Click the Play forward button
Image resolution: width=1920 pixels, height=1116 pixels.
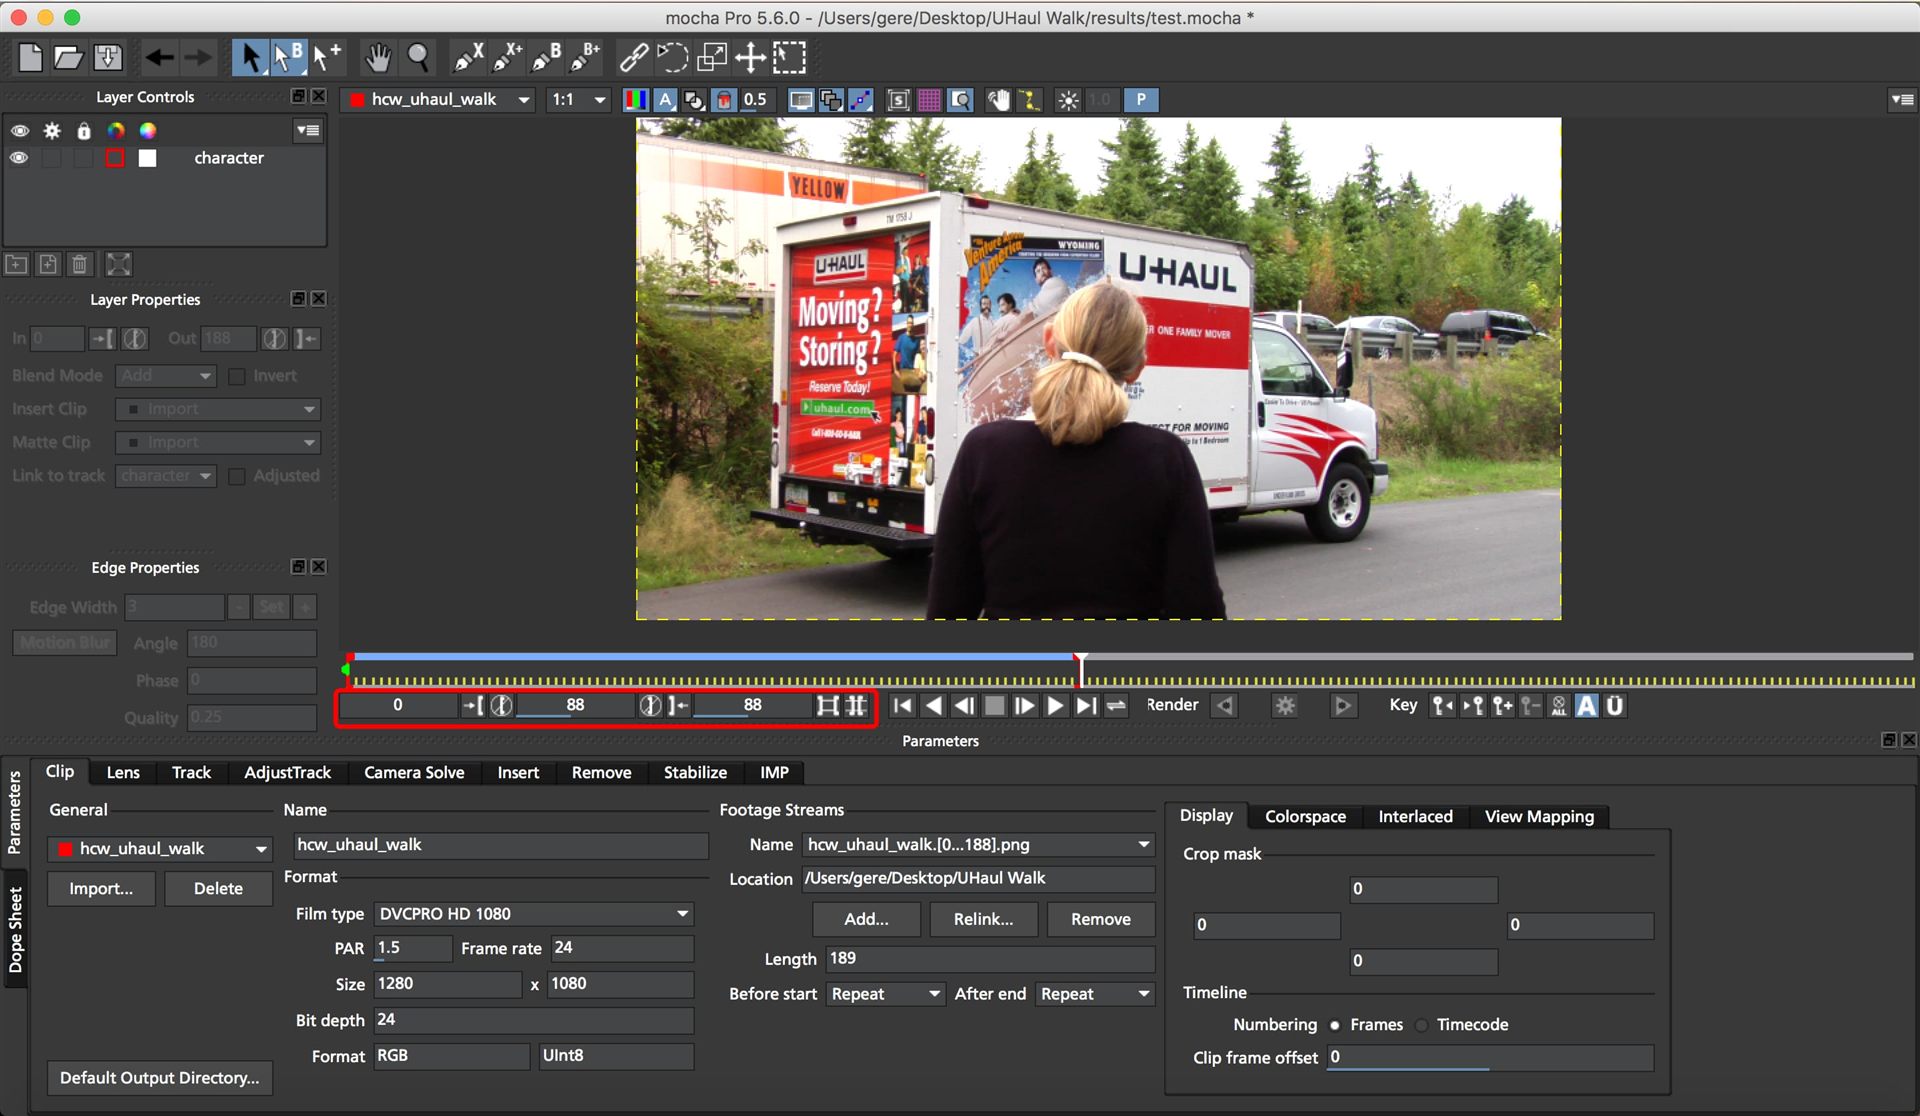tap(1055, 706)
